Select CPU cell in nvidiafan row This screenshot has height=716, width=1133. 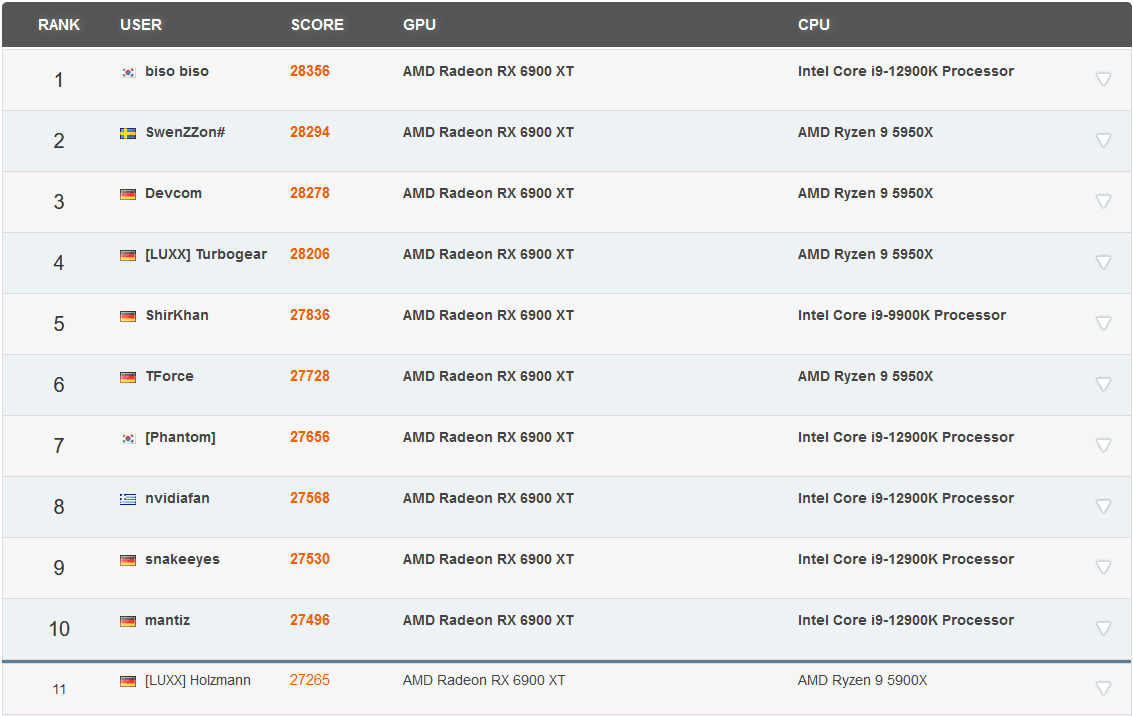point(906,499)
